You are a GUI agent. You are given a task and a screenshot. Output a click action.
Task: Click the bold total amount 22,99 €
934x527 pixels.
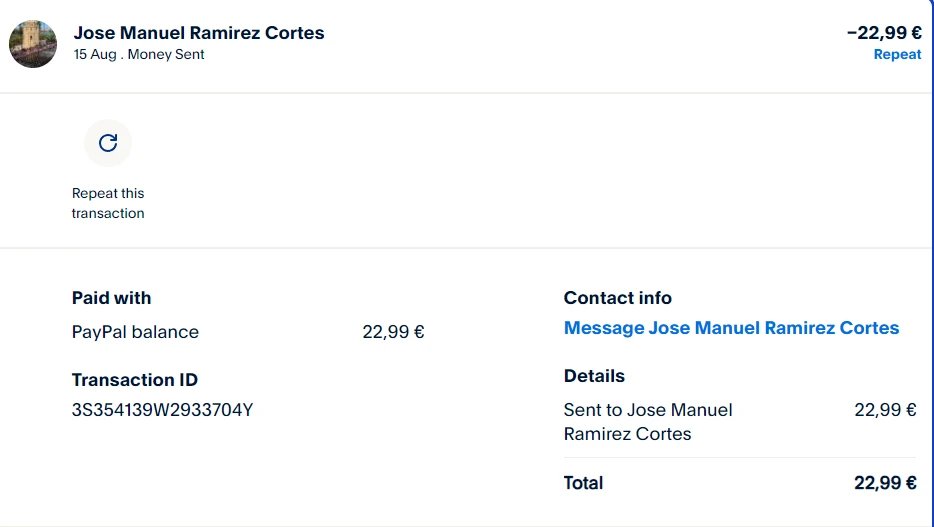click(885, 483)
